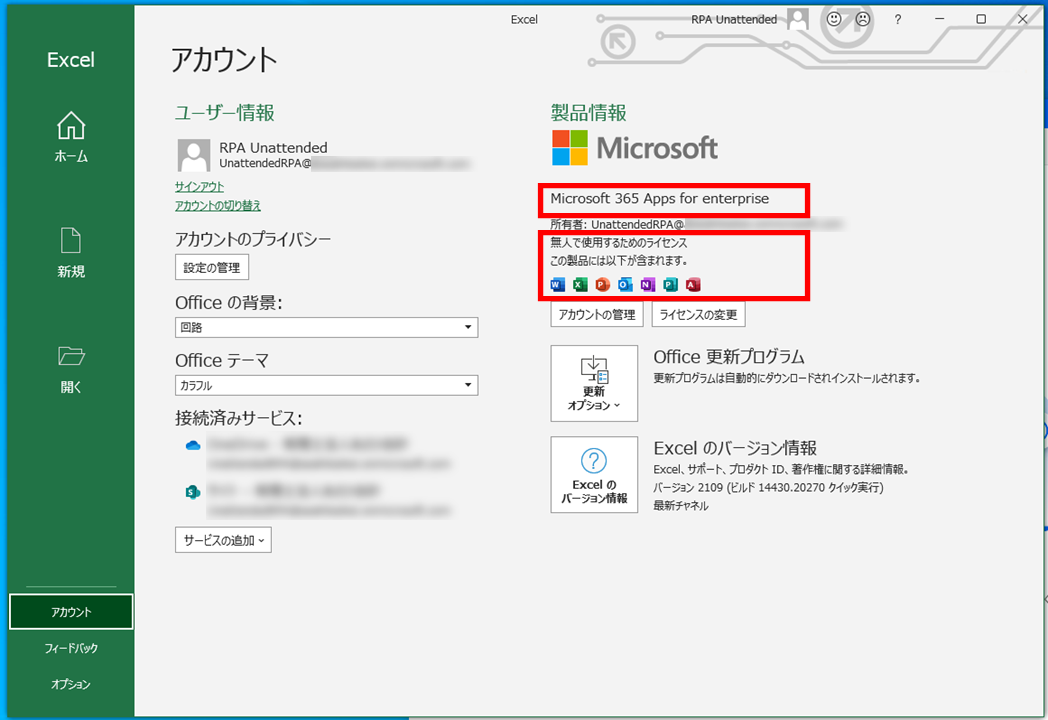Image resolution: width=1048 pixels, height=720 pixels.
Task: Click the 最新チャネル text
Action: 680,505
